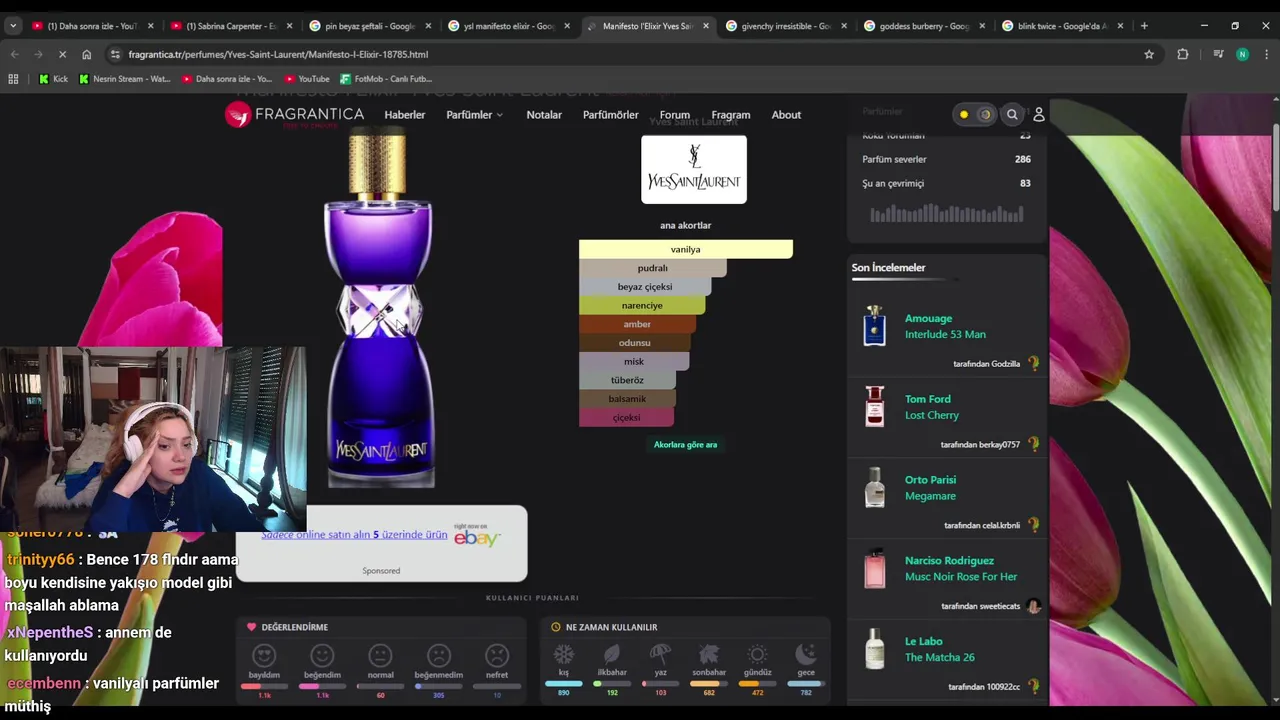Vote the 'beğenmedim' sad face rating

(x=438, y=656)
